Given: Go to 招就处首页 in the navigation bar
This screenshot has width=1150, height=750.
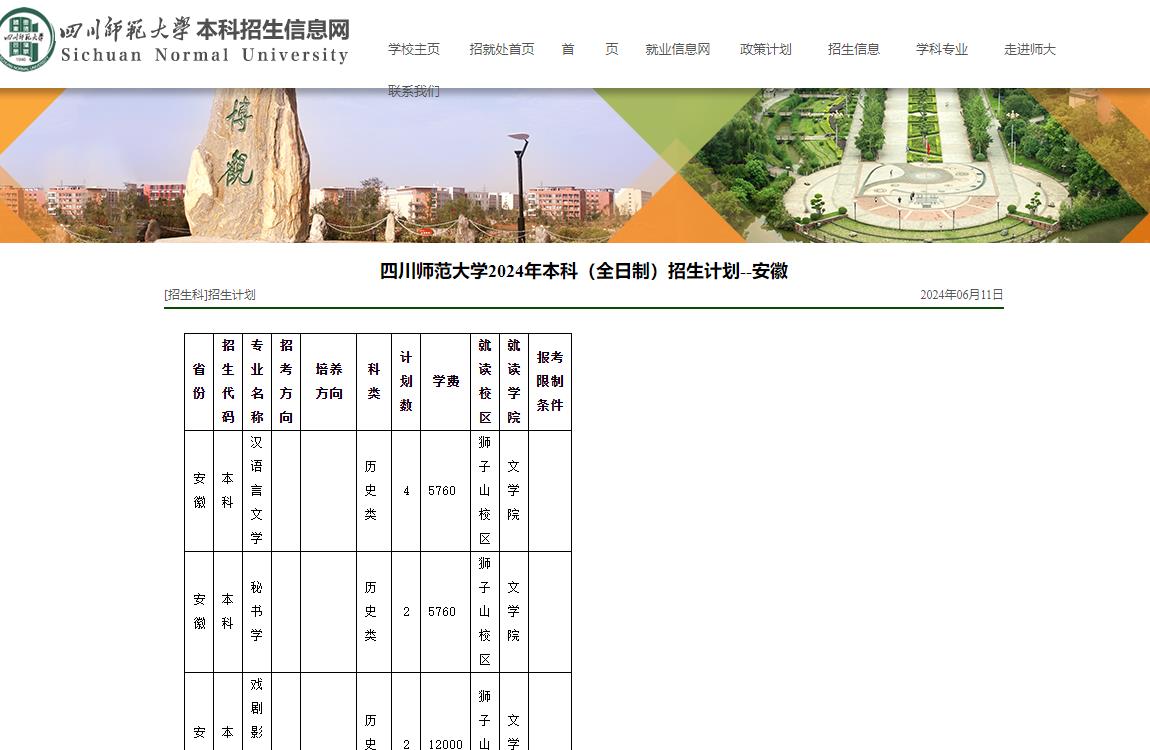Looking at the screenshot, I should coord(502,49).
